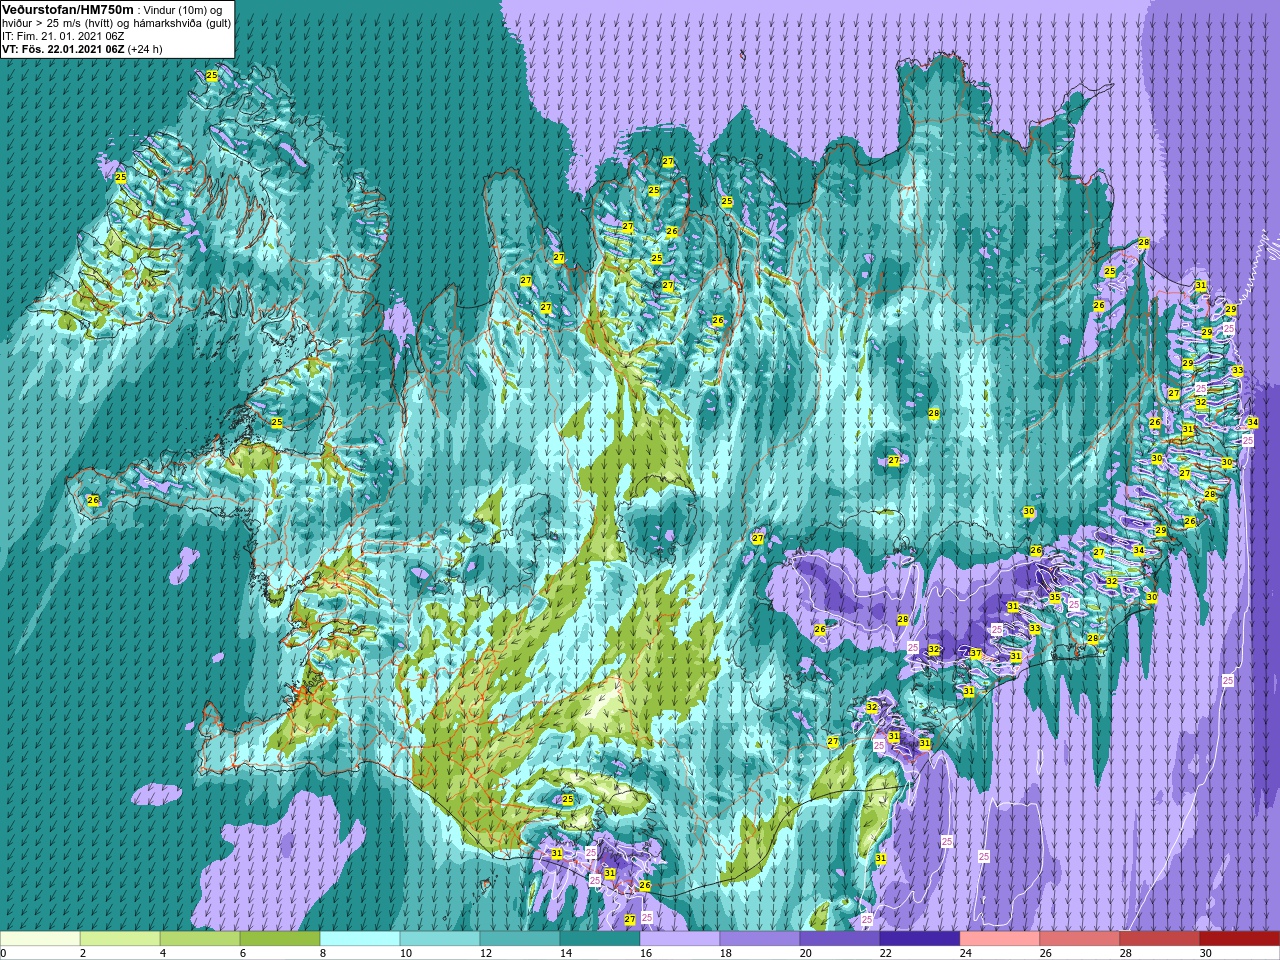Select the legend scale tick label 20
The width and height of the screenshot is (1280, 960).
(805, 953)
